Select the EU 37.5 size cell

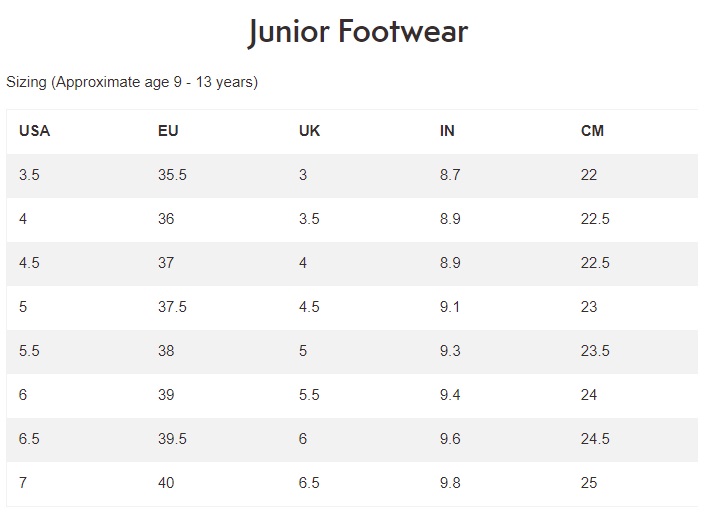[x=172, y=307]
